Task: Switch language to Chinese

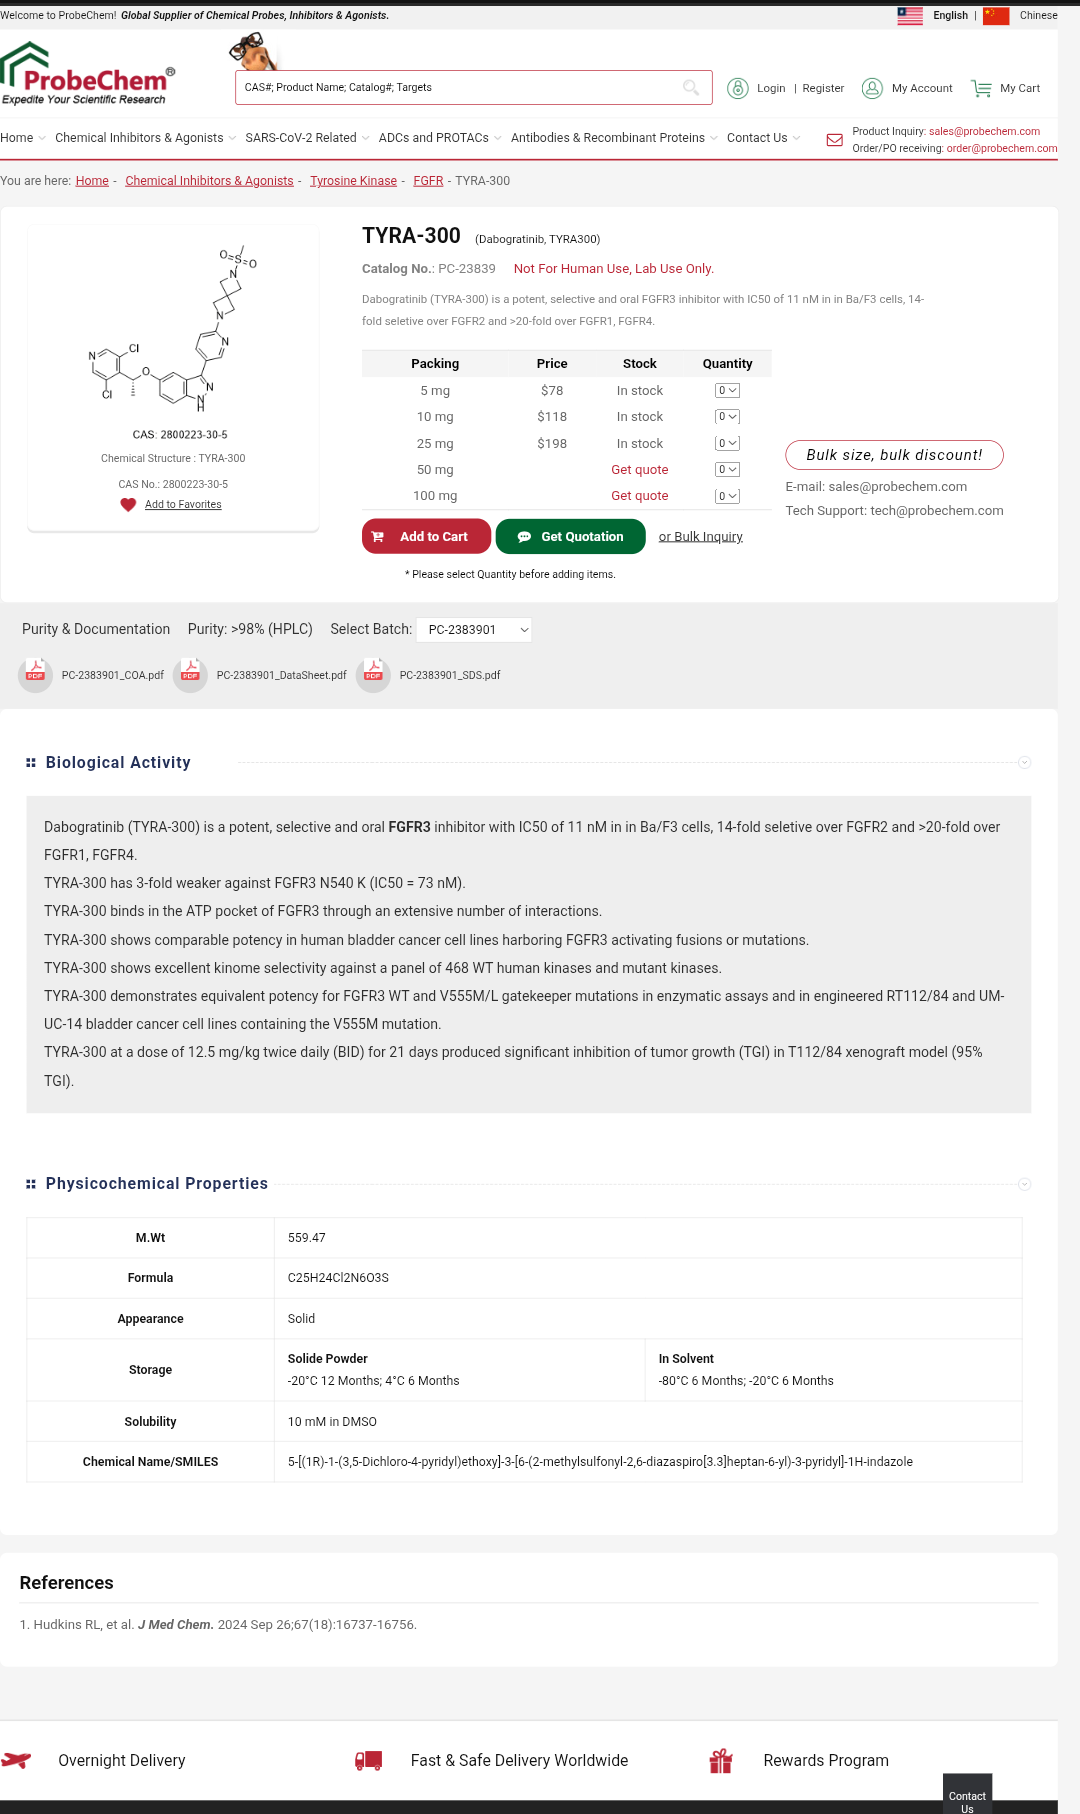Action: (x=1038, y=15)
